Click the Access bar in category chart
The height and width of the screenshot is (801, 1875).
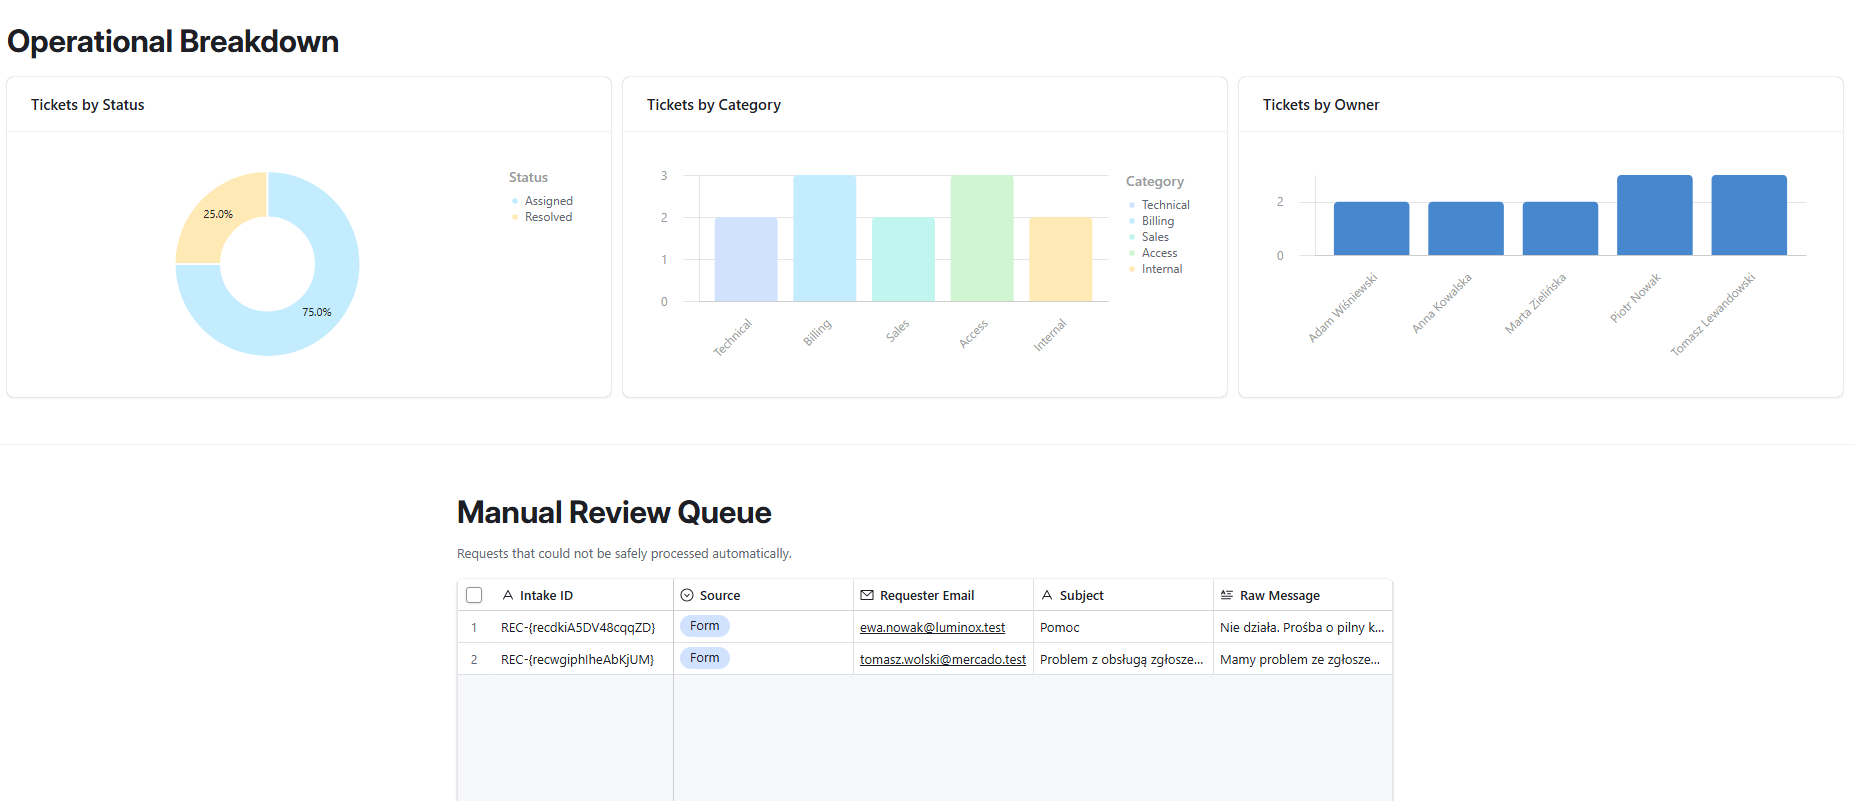pos(982,238)
